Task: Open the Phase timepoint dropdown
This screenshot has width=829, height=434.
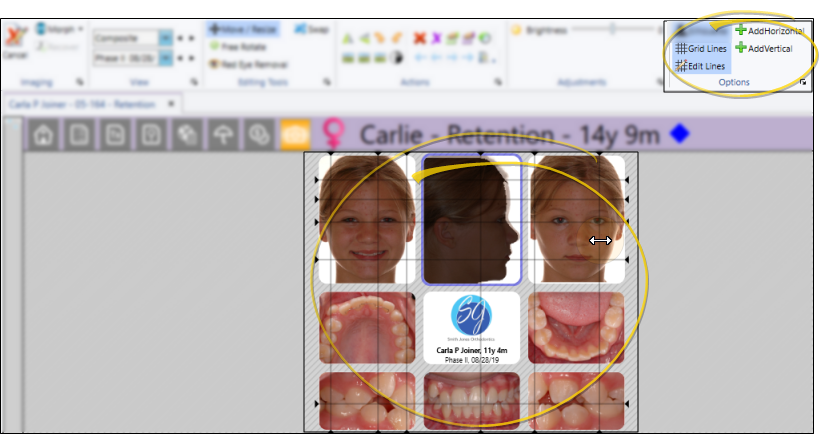Action: tap(165, 58)
